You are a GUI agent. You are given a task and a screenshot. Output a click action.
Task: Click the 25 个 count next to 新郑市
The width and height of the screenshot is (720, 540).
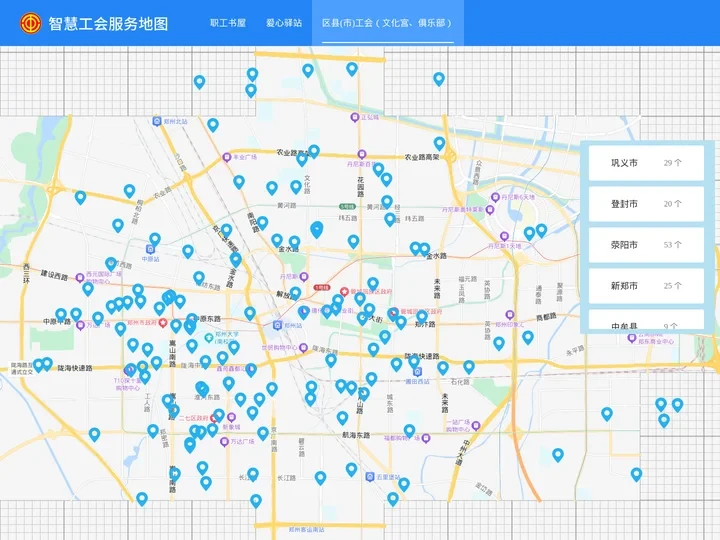pyautogui.click(x=672, y=286)
